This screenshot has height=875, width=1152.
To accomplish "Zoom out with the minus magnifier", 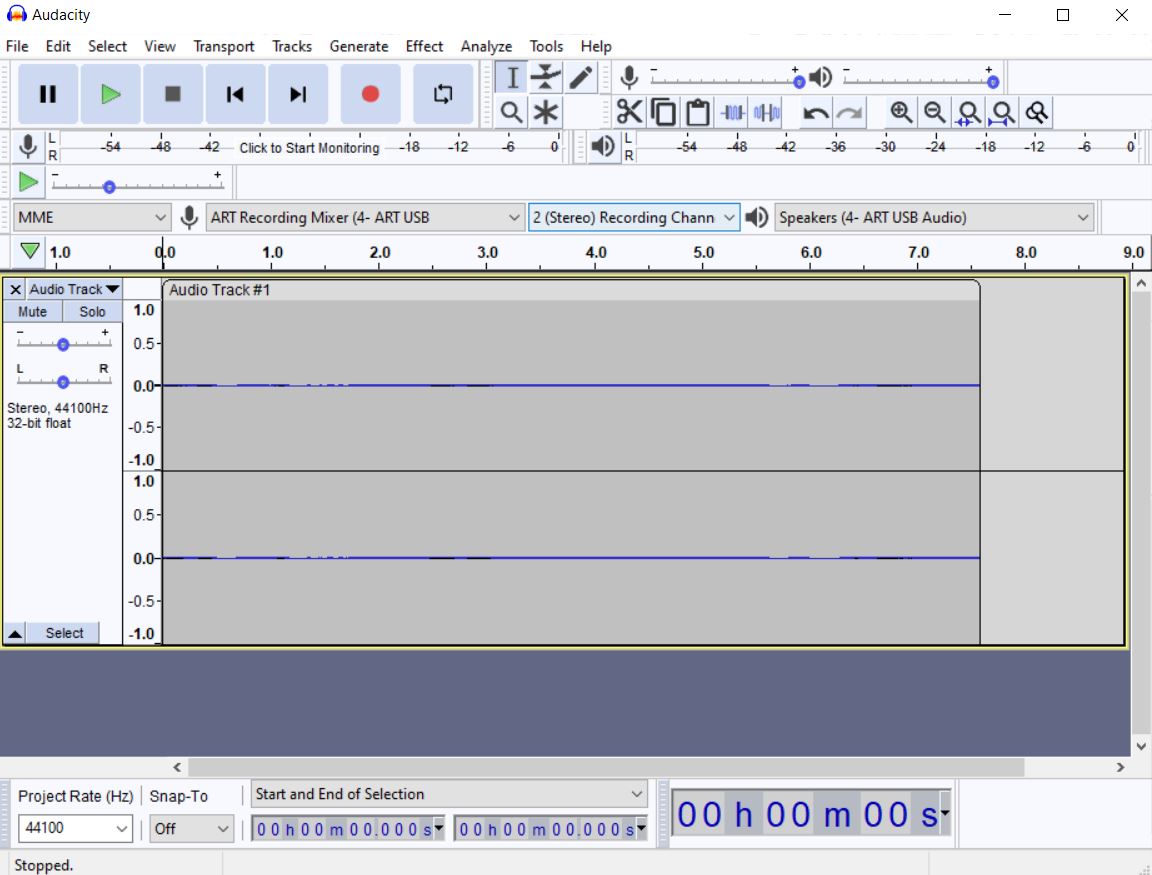I will pos(935,112).
